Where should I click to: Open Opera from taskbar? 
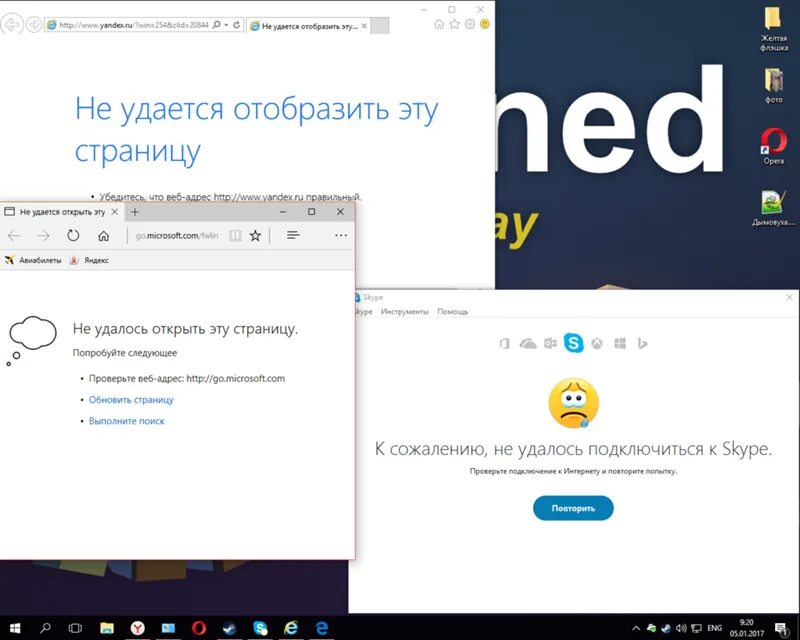198,628
